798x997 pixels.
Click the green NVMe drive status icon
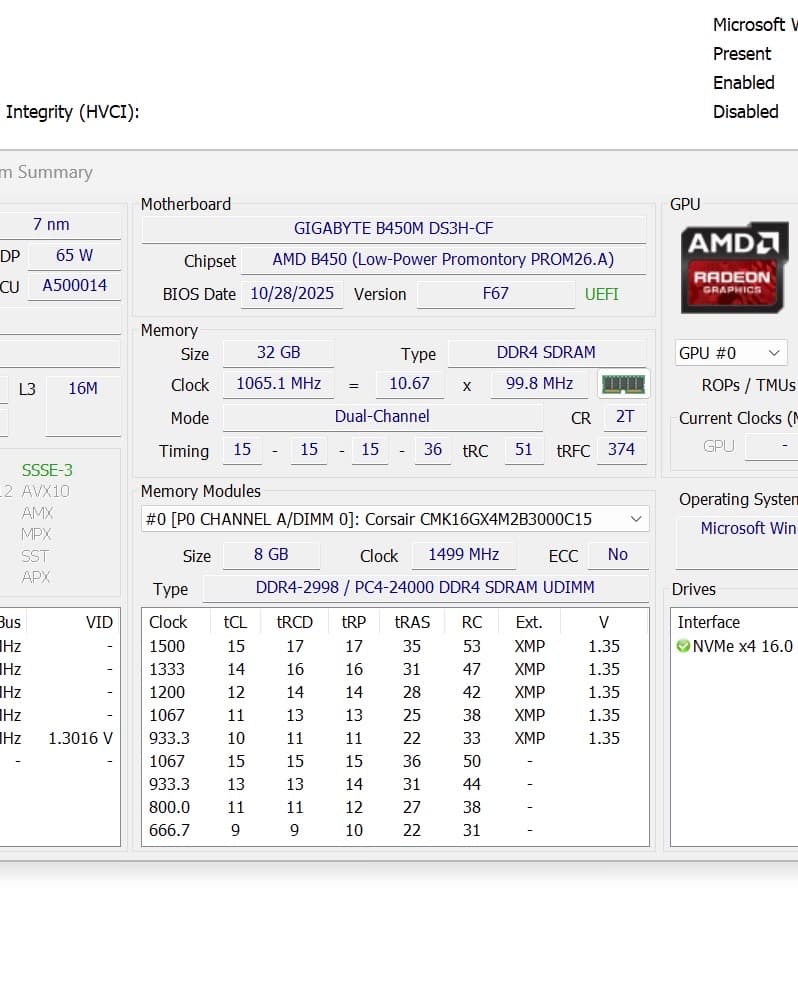684,646
